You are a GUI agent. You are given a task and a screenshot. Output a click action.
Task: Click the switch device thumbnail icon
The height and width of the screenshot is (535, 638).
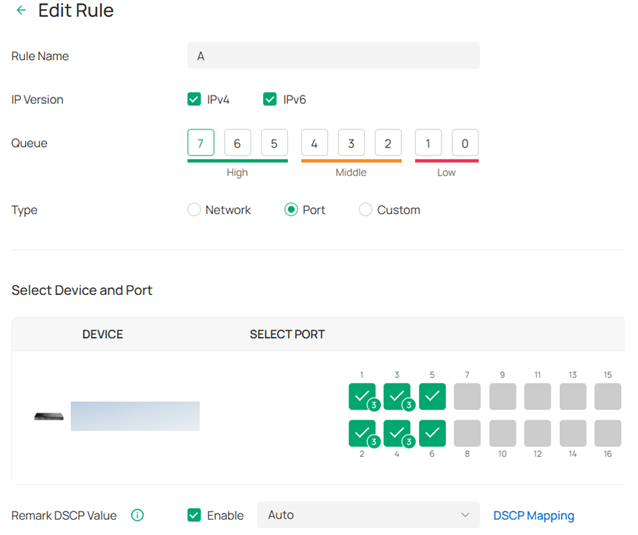48,416
